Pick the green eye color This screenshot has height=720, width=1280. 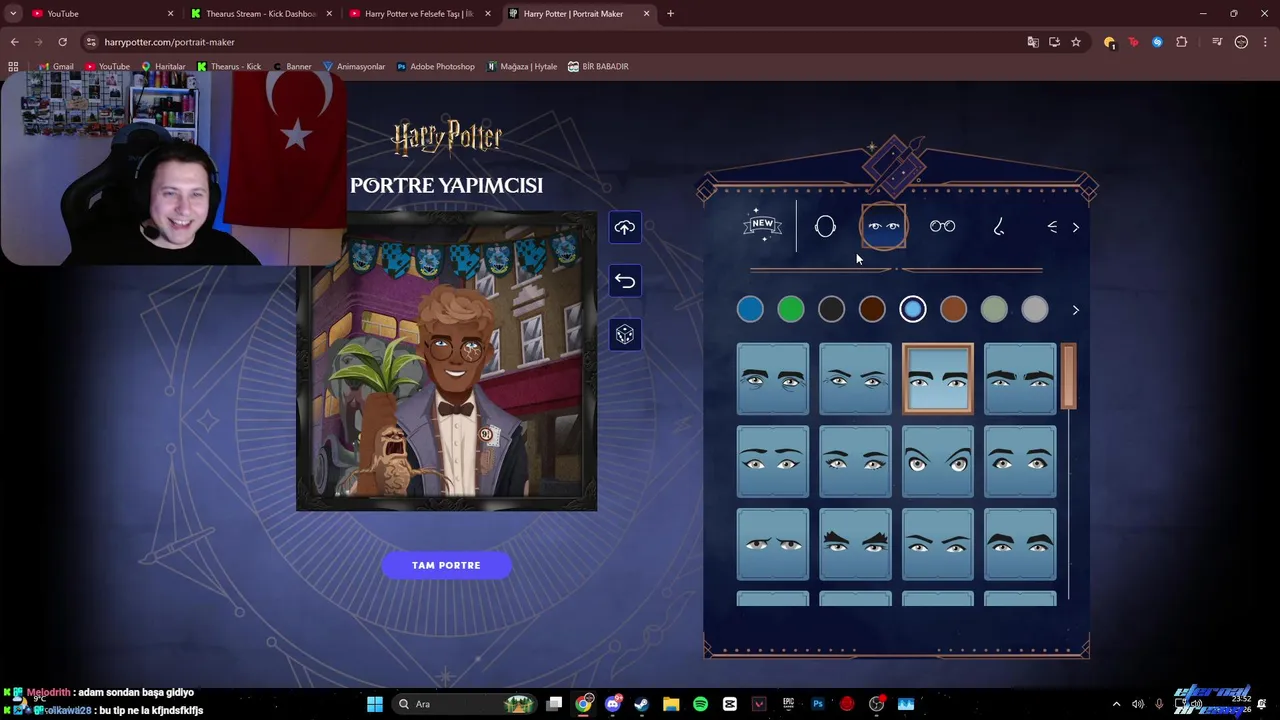(x=791, y=310)
